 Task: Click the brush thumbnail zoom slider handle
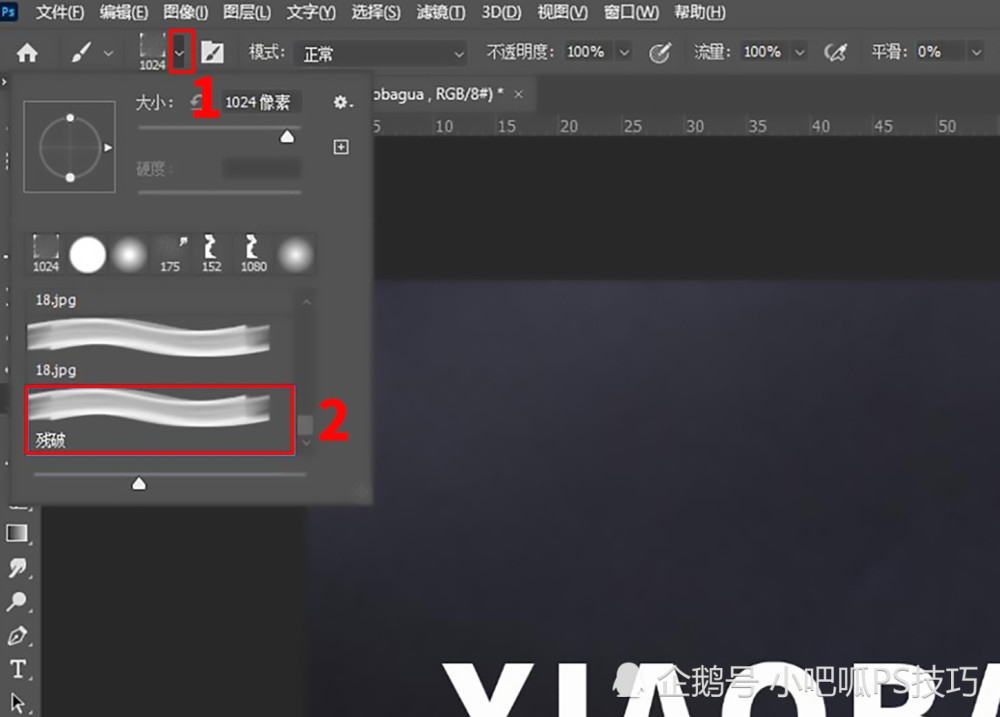pos(139,484)
